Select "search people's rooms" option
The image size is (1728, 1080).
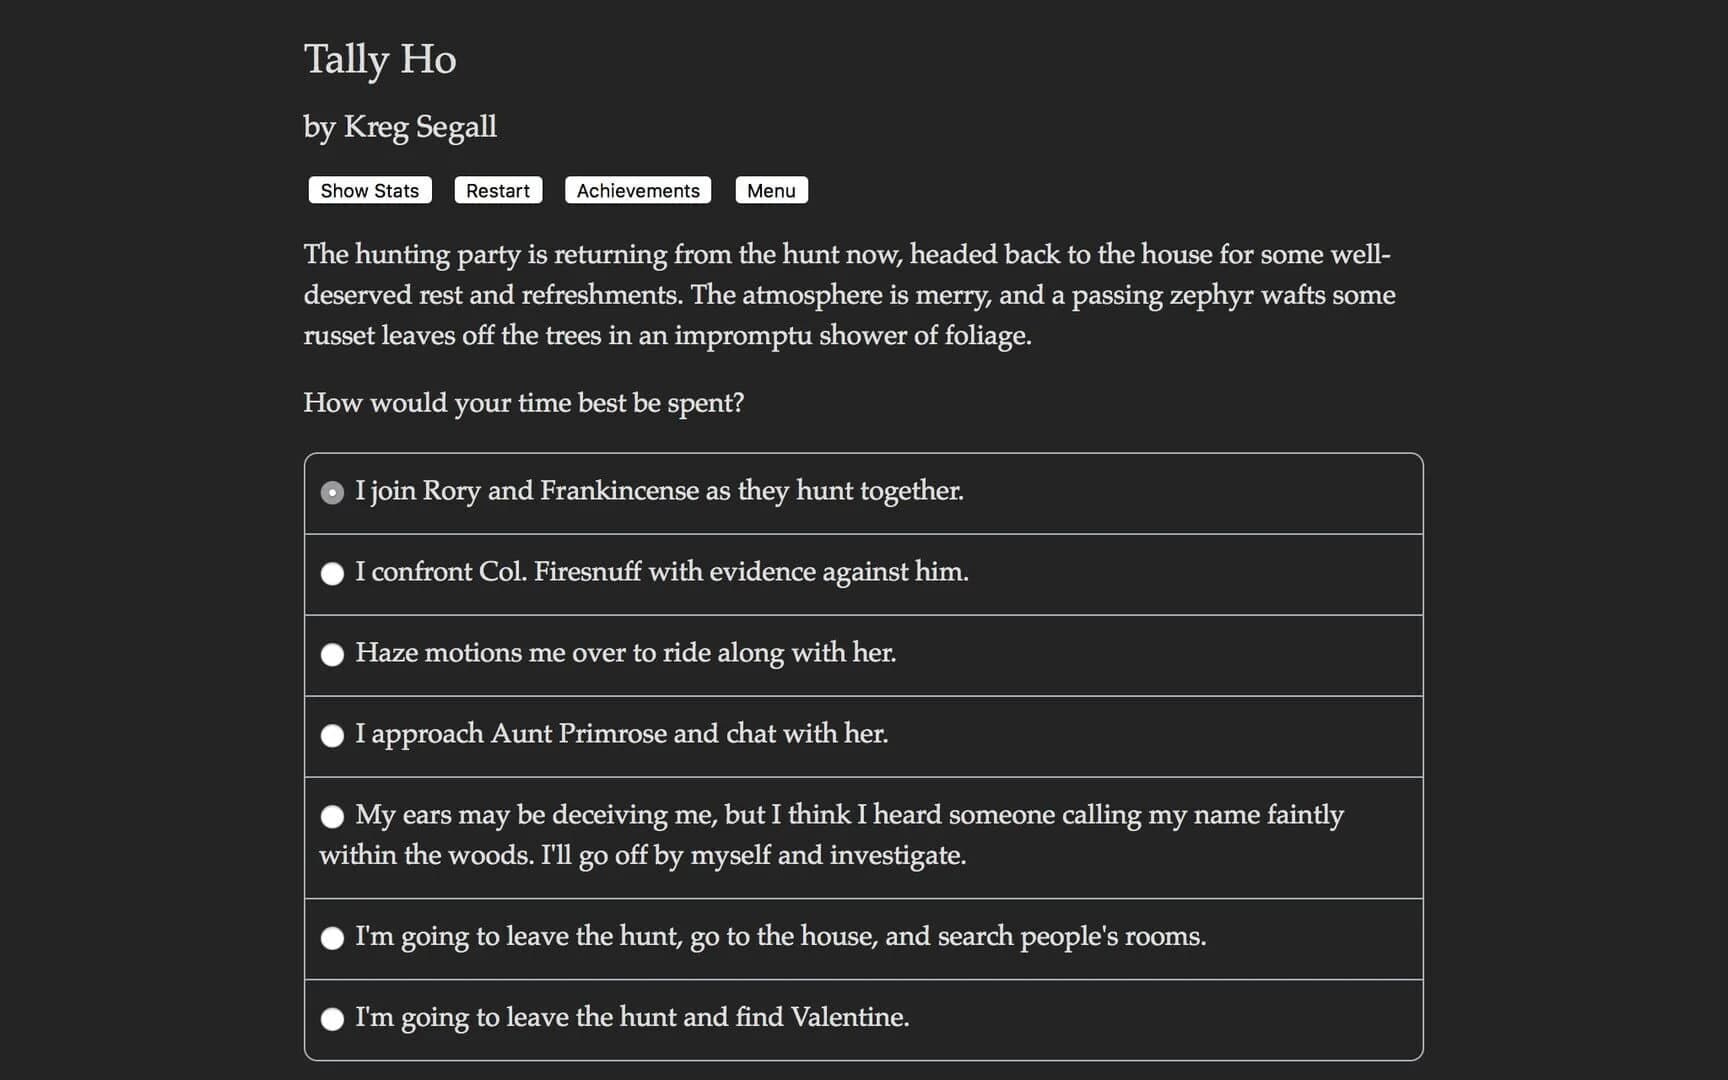coord(781,937)
